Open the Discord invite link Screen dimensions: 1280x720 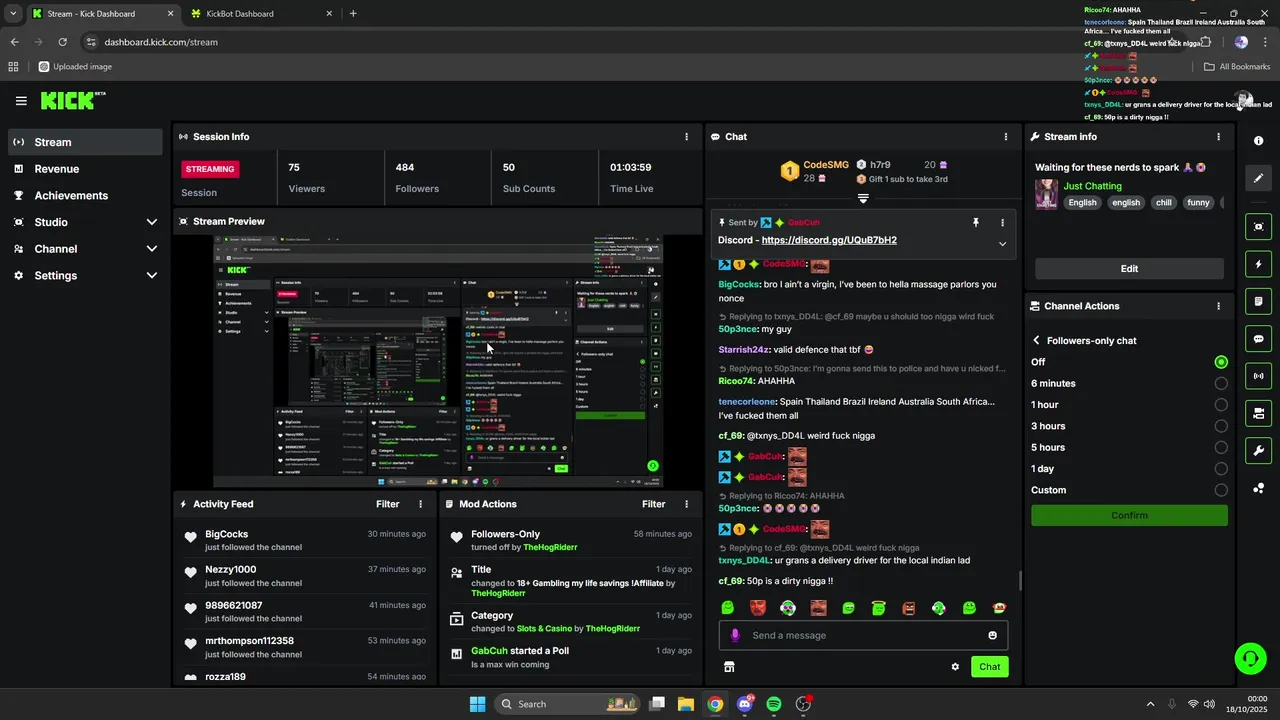(x=829, y=240)
